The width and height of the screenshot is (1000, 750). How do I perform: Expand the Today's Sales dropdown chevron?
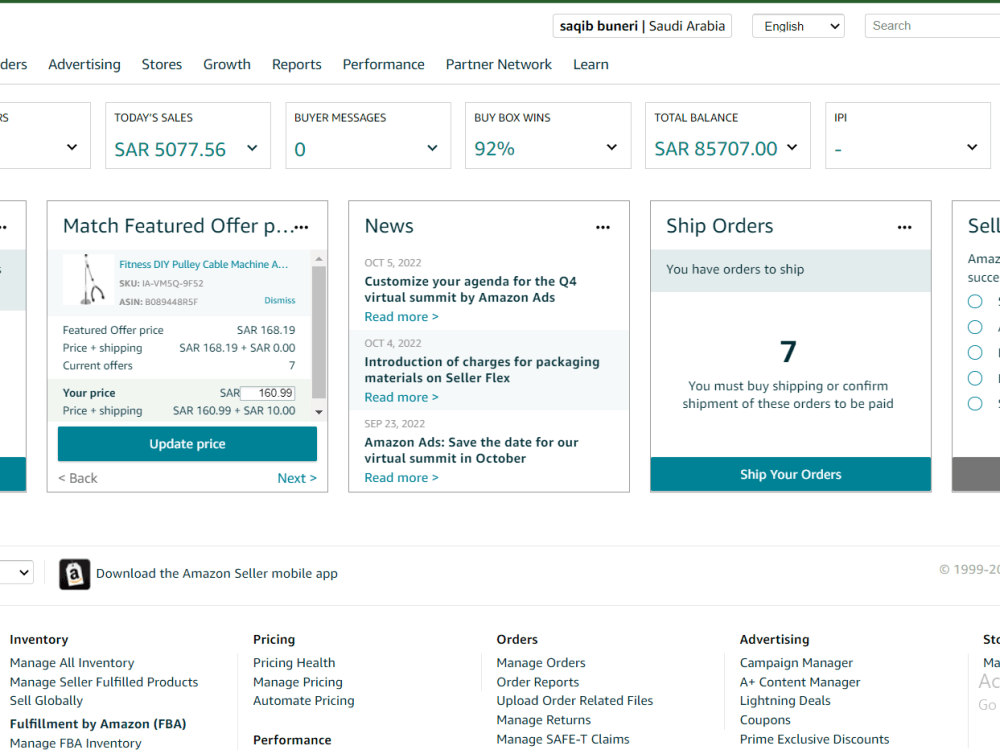(x=252, y=148)
